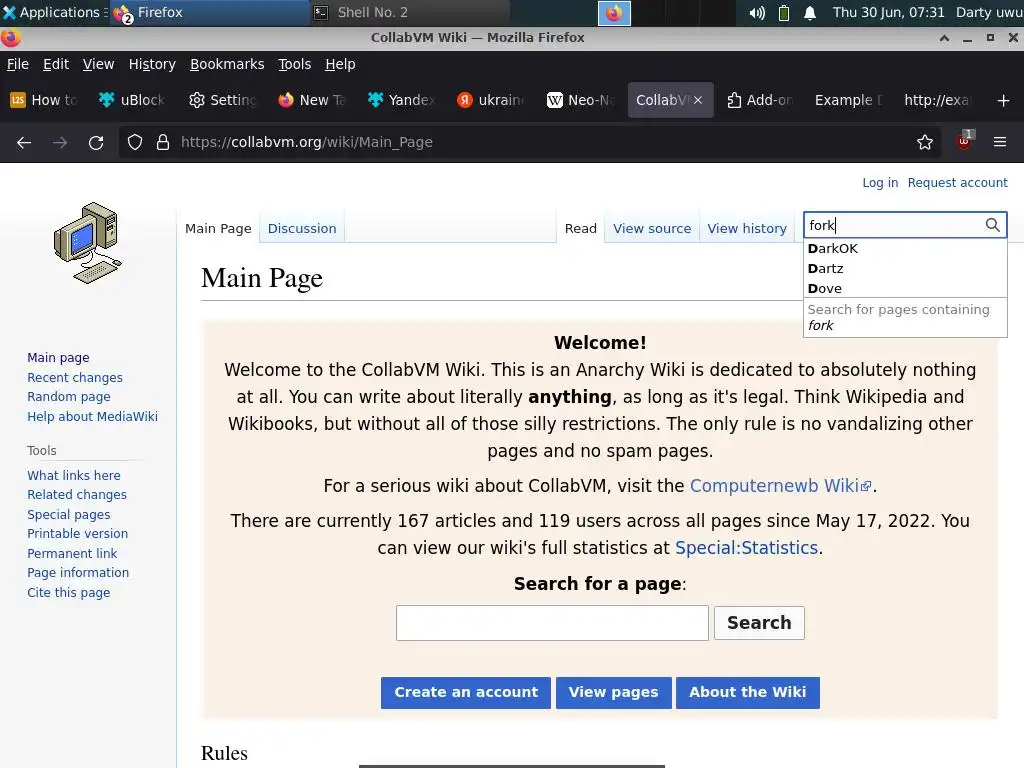Click the browser back arrow button

click(24, 142)
